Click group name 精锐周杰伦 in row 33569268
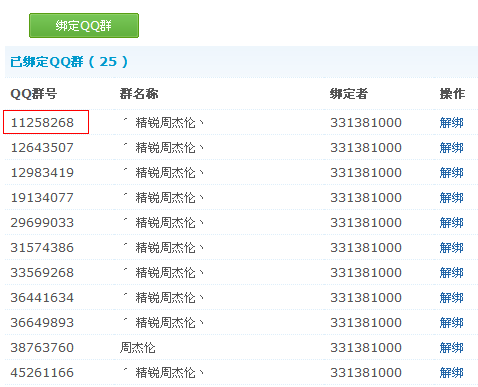Viewport: 478px width, 387px height. pyautogui.click(x=165, y=273)
